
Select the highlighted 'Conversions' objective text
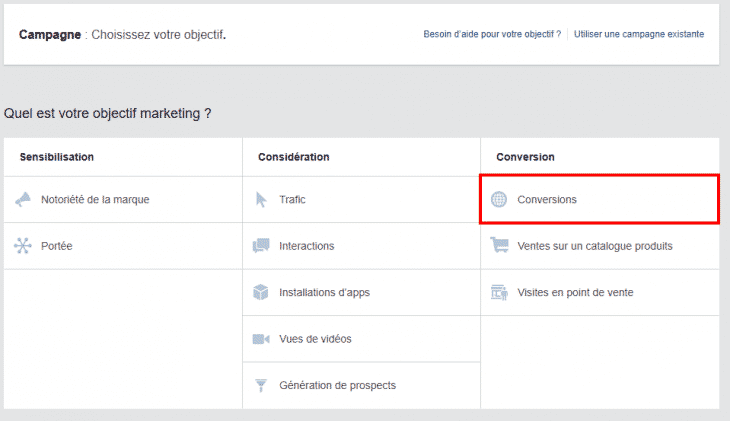pos(547,200)
